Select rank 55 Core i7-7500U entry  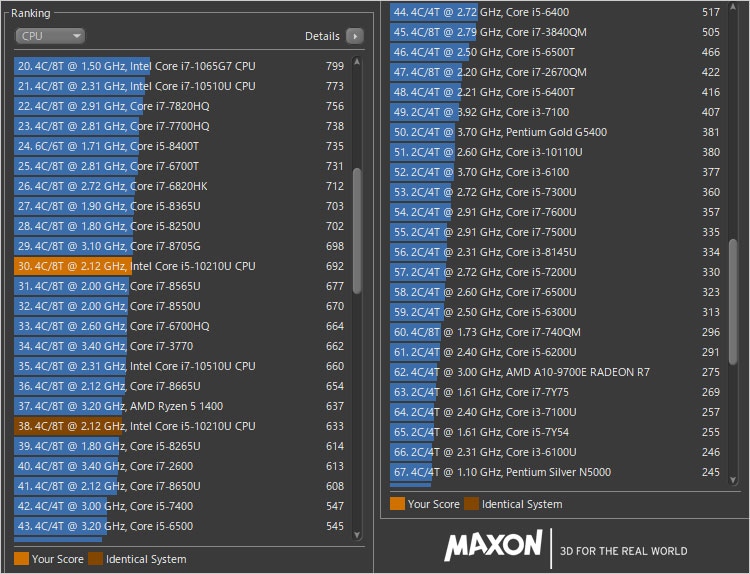pos(556,232)
